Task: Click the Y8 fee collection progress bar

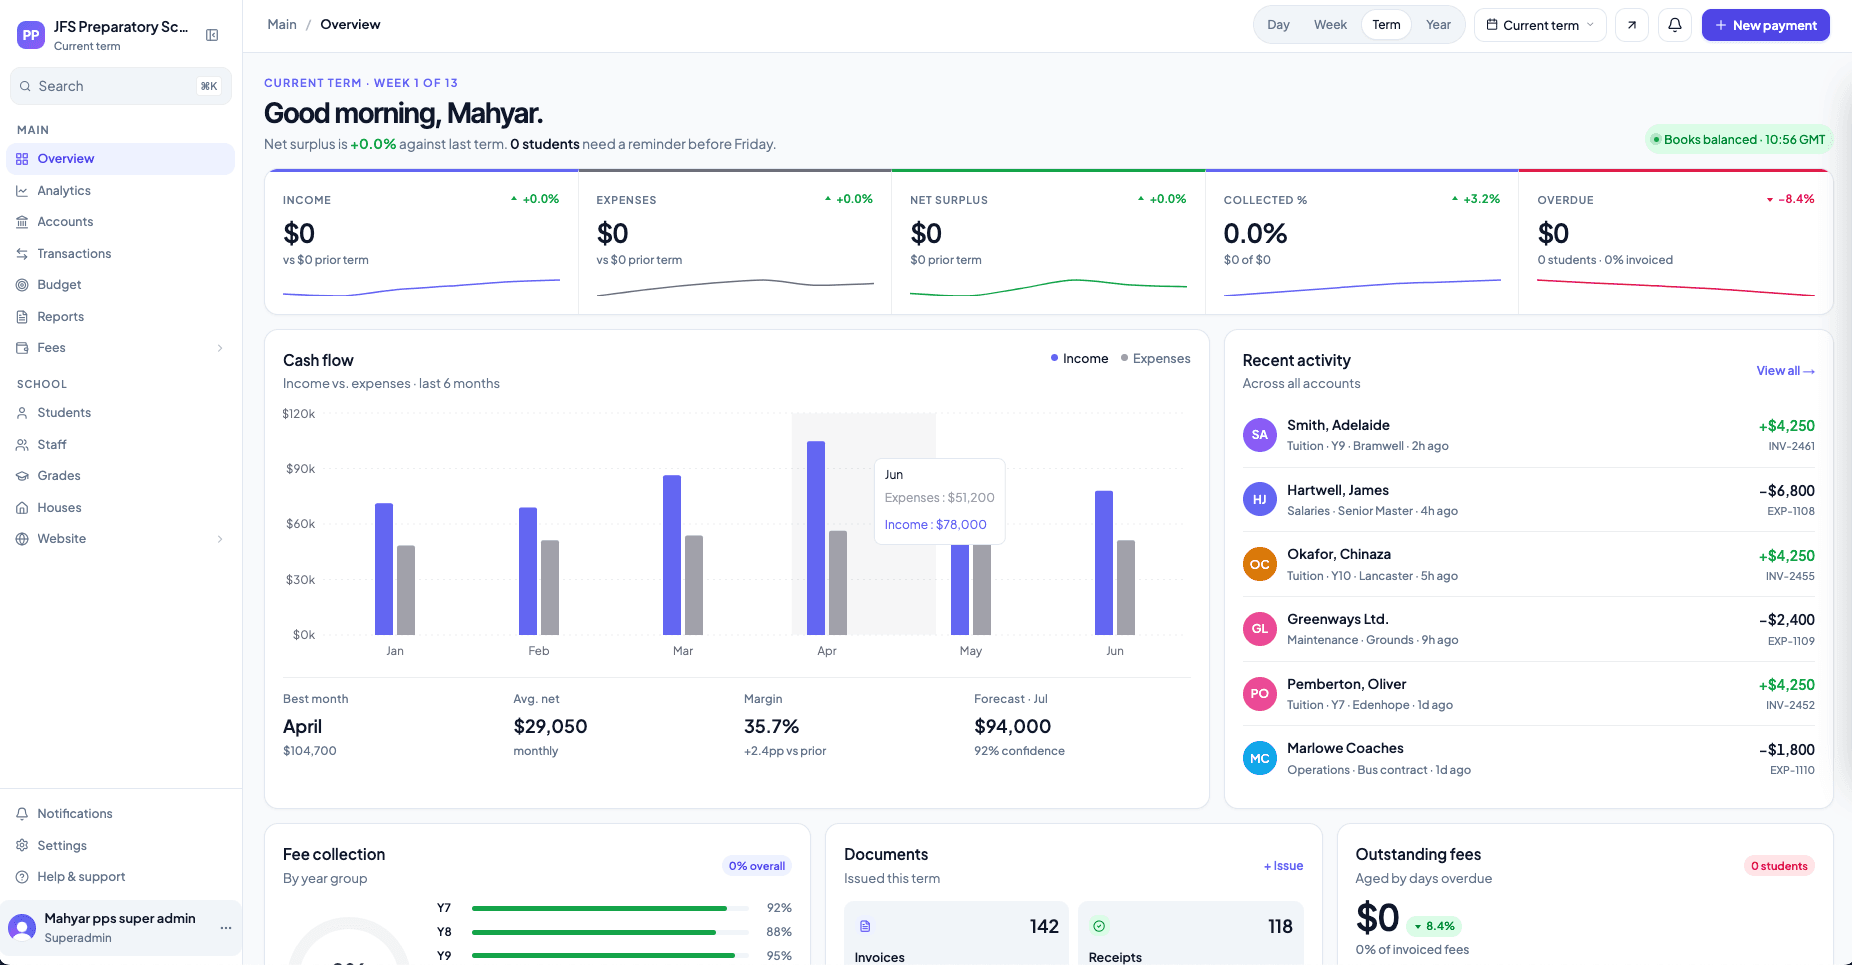Action: [x=610, y=932]
